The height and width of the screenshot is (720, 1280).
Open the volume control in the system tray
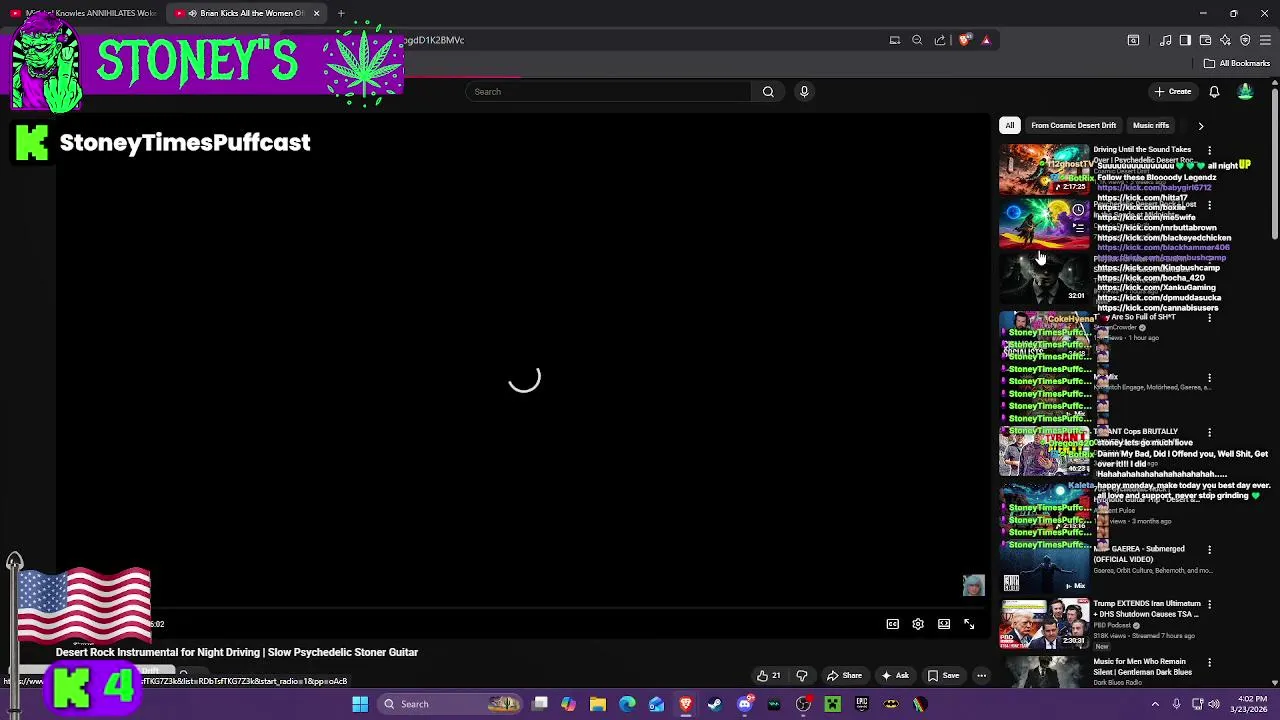[x=1214, y=704]
